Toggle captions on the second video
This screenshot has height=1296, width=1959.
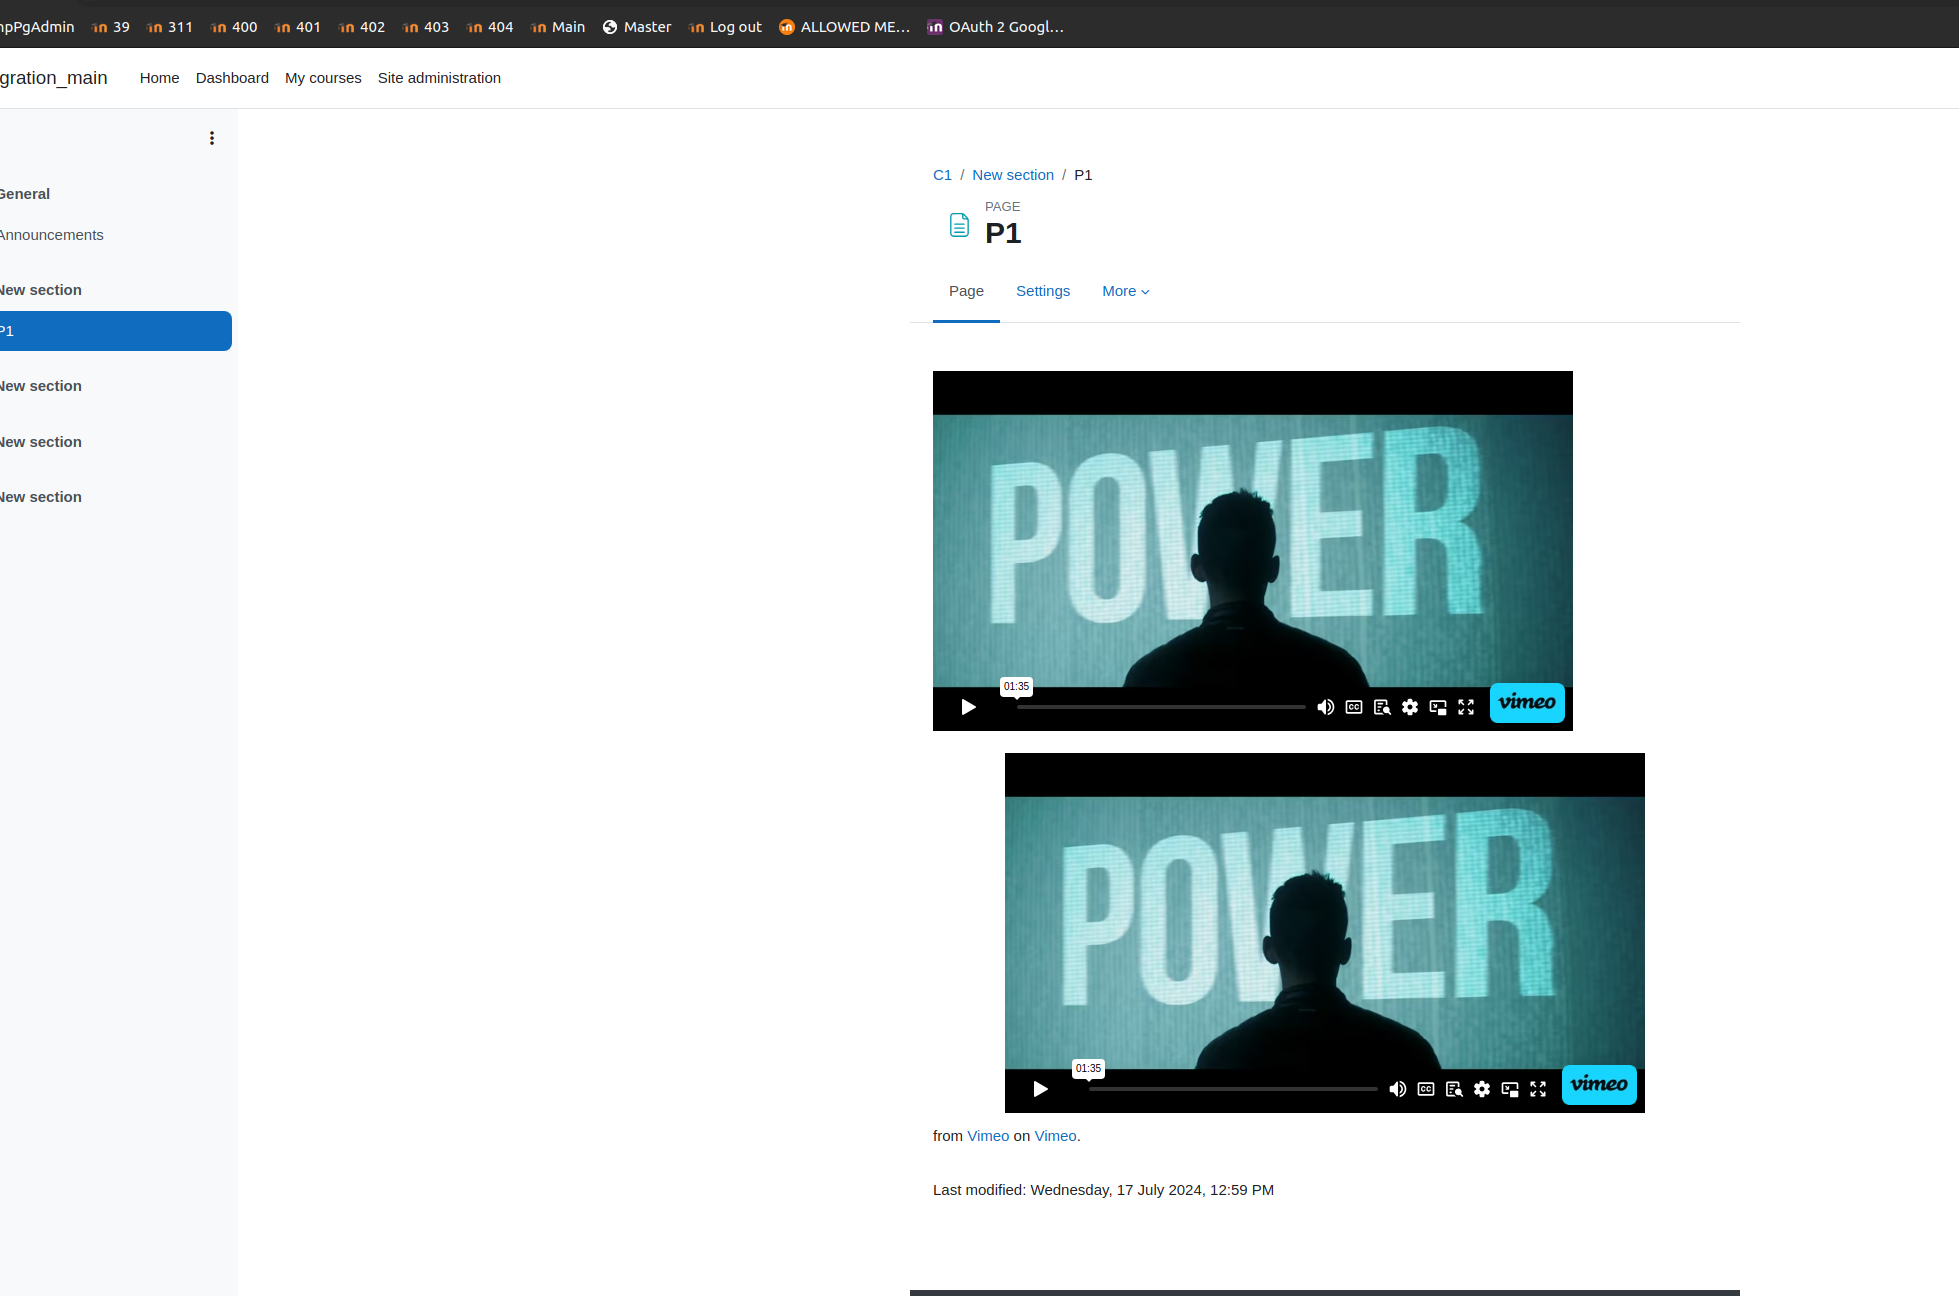coord(1426,1089)
